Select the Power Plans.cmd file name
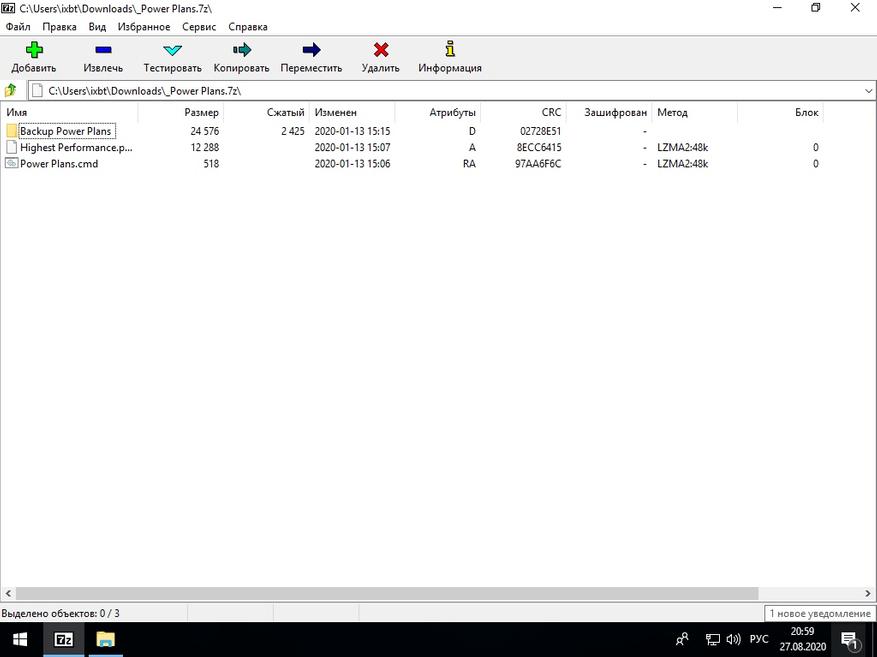Image resolution: width=877 pixels, height=657 pixels. [59, 163]
